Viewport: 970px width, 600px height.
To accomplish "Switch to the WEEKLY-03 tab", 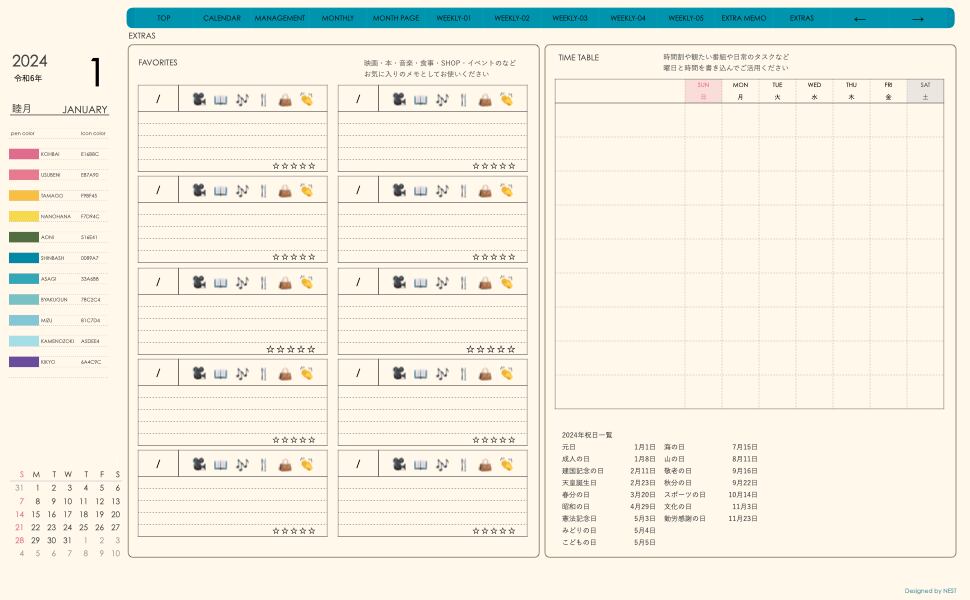I will click(x=570, y=18).
